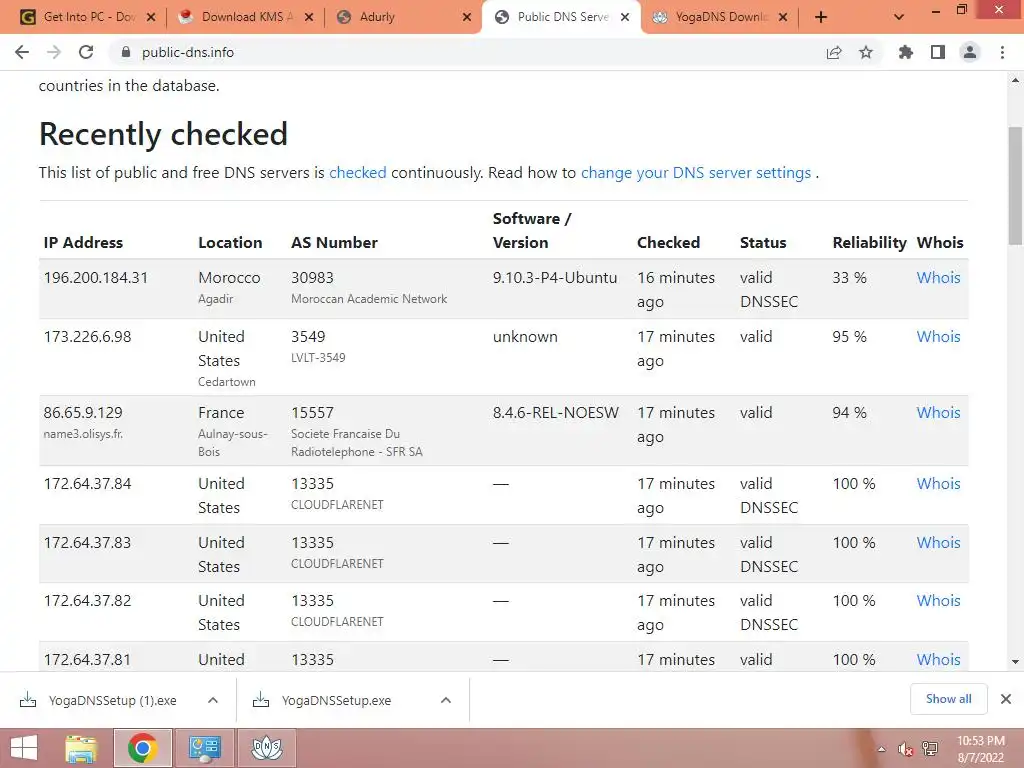Click the scrollbar up arrow

pos(1015,80)
